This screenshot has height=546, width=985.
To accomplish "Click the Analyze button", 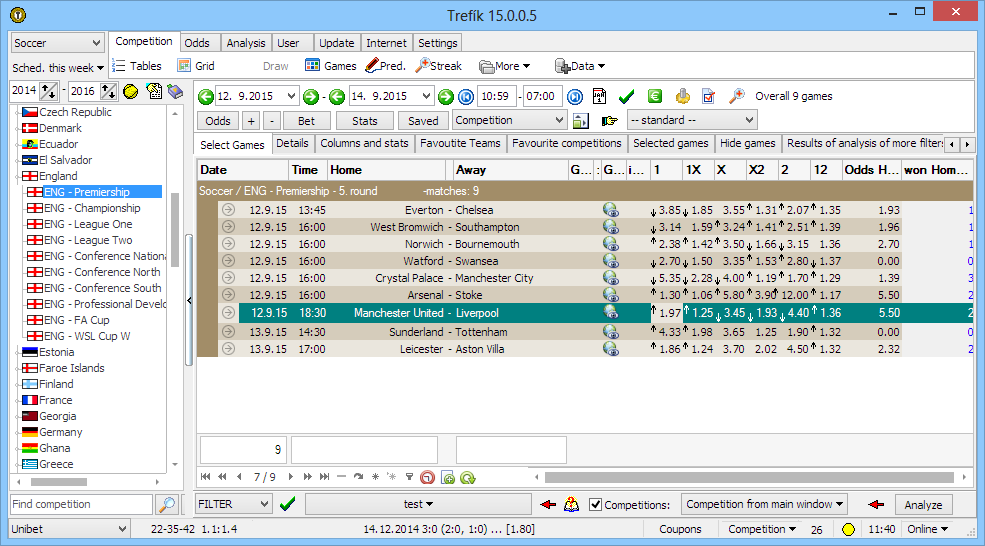I will click(x=923, y=505).
